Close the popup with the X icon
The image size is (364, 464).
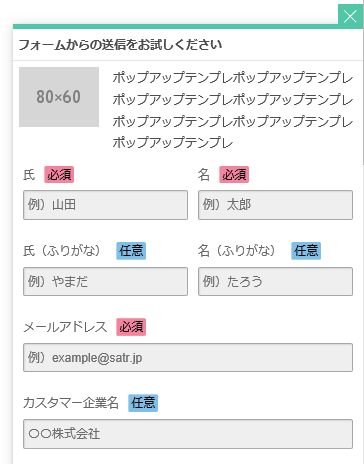351,16
